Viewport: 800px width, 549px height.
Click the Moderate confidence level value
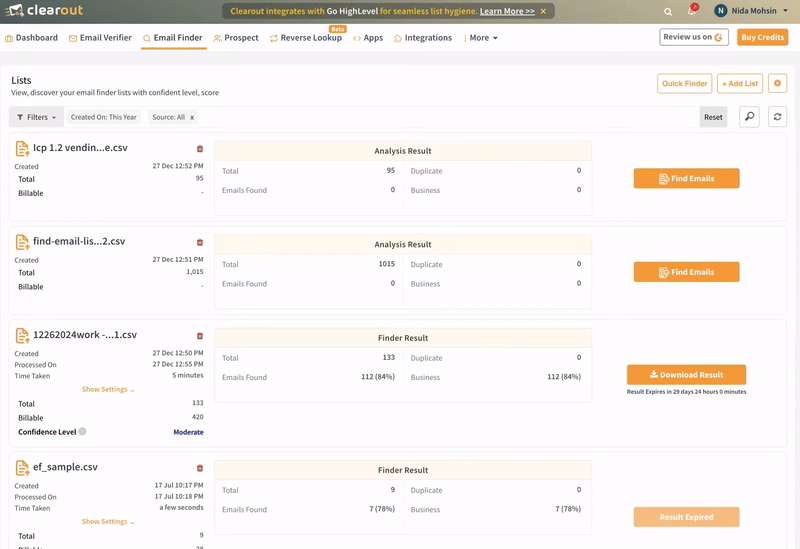point(188,432)
